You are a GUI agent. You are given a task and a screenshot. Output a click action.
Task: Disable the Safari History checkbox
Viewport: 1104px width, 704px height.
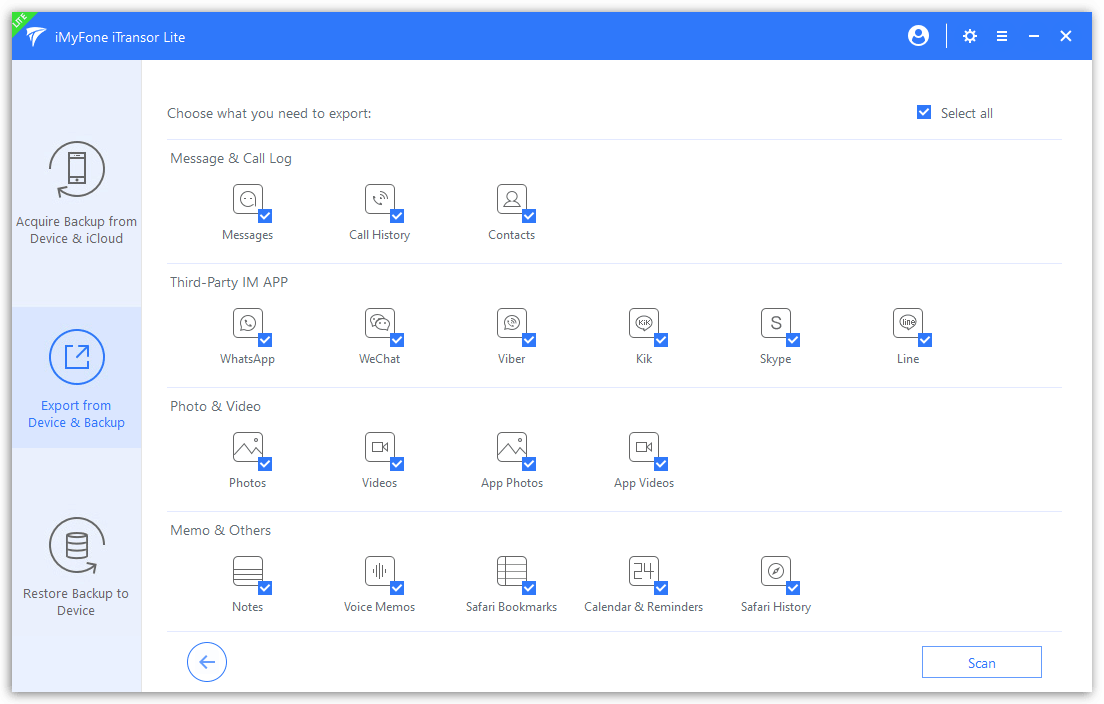793,588
